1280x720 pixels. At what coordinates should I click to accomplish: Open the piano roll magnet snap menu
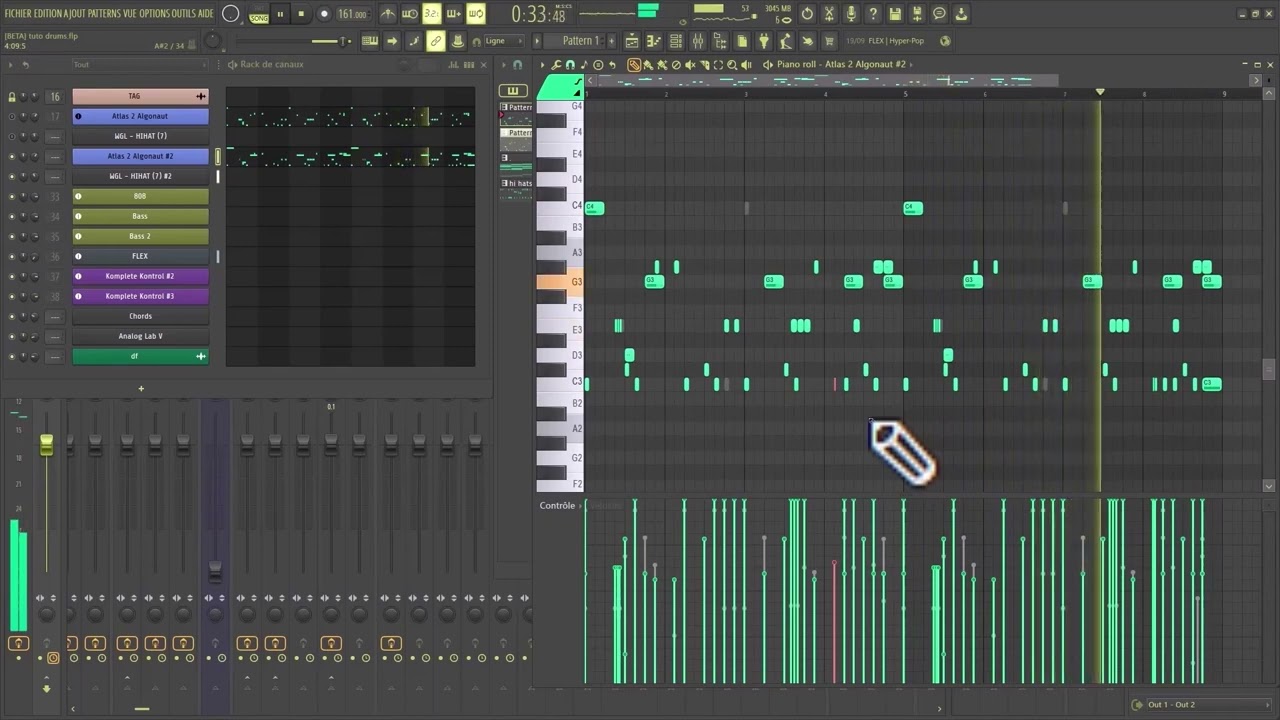click(570, 65)
